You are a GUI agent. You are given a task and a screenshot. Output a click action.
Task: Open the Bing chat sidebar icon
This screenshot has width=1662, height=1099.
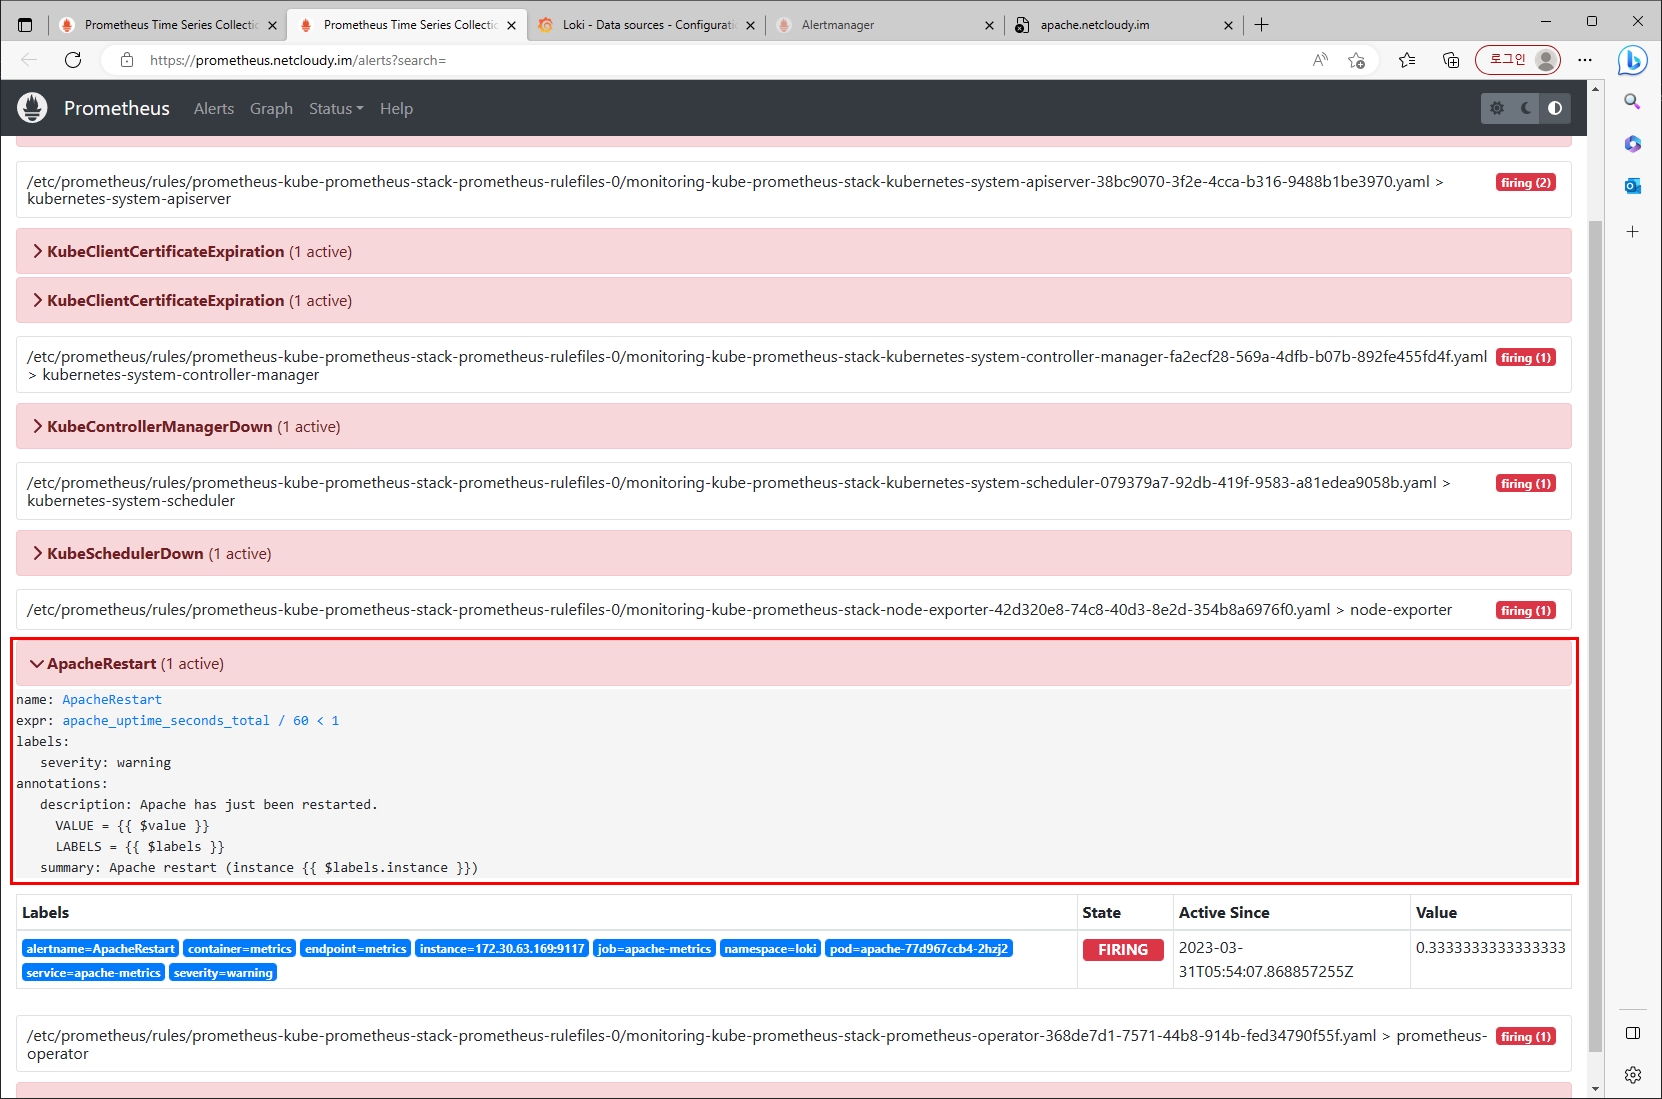click(1632, 60)
